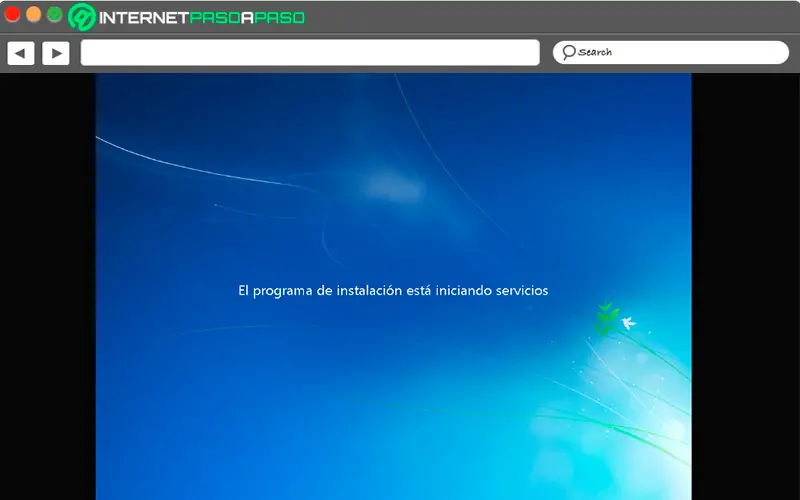Click the orange minimize window button
The height and width of the screenshot is (500, 800).
coord(34,14)
